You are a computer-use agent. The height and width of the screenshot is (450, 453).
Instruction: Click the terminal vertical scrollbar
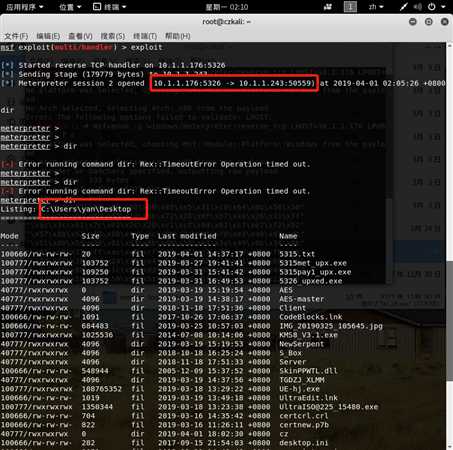pyautogui.click(x=449, y=320)
